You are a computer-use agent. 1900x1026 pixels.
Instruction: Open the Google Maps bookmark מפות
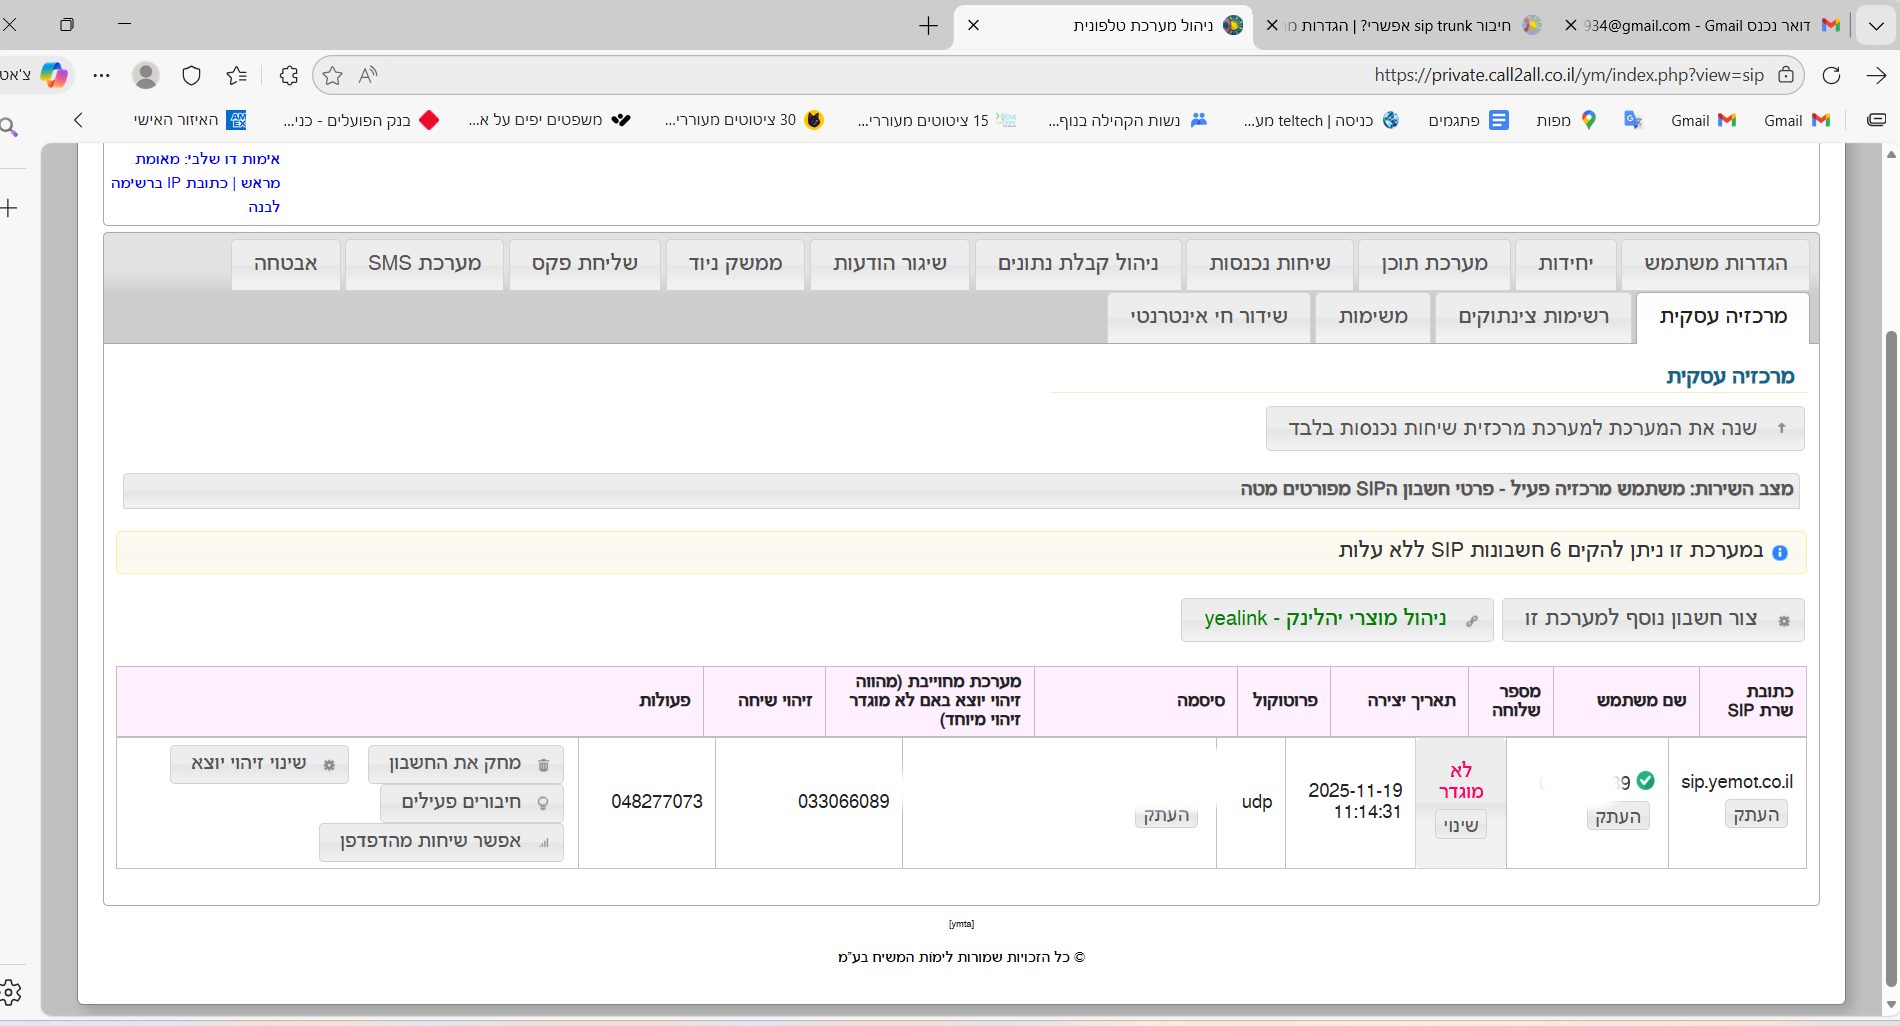1566,120
